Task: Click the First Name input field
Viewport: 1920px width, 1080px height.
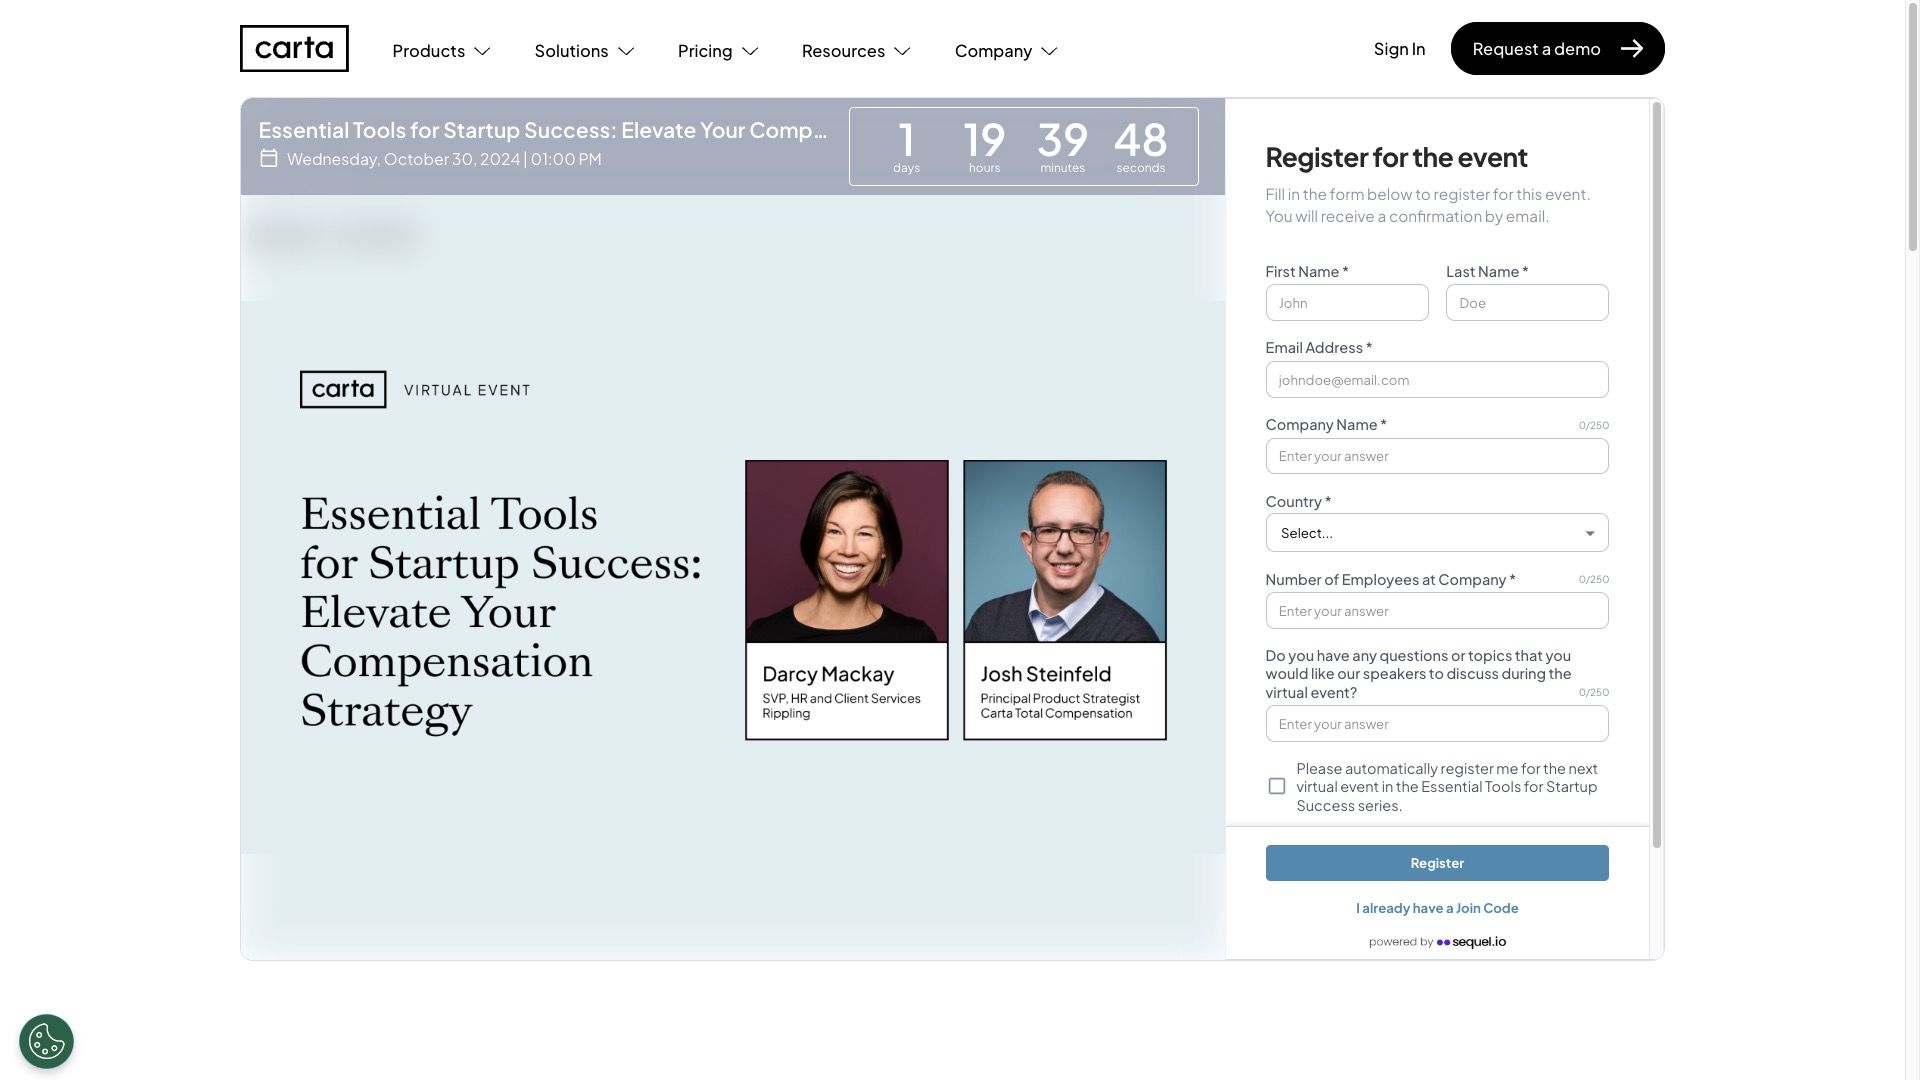Action: tap(1347, 303)
